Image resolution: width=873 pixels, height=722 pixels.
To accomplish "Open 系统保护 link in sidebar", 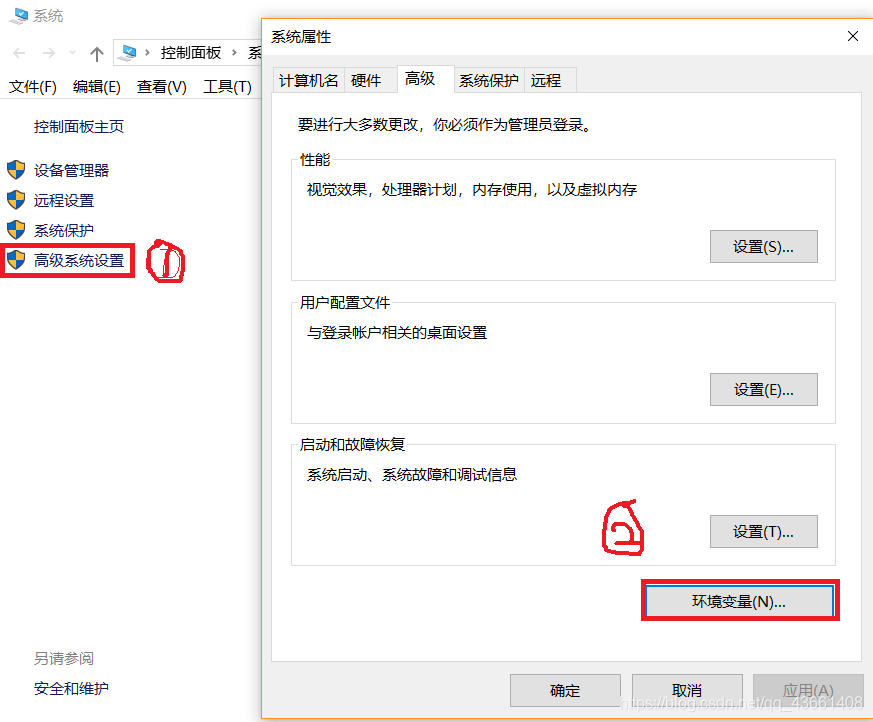I will 64,230.
